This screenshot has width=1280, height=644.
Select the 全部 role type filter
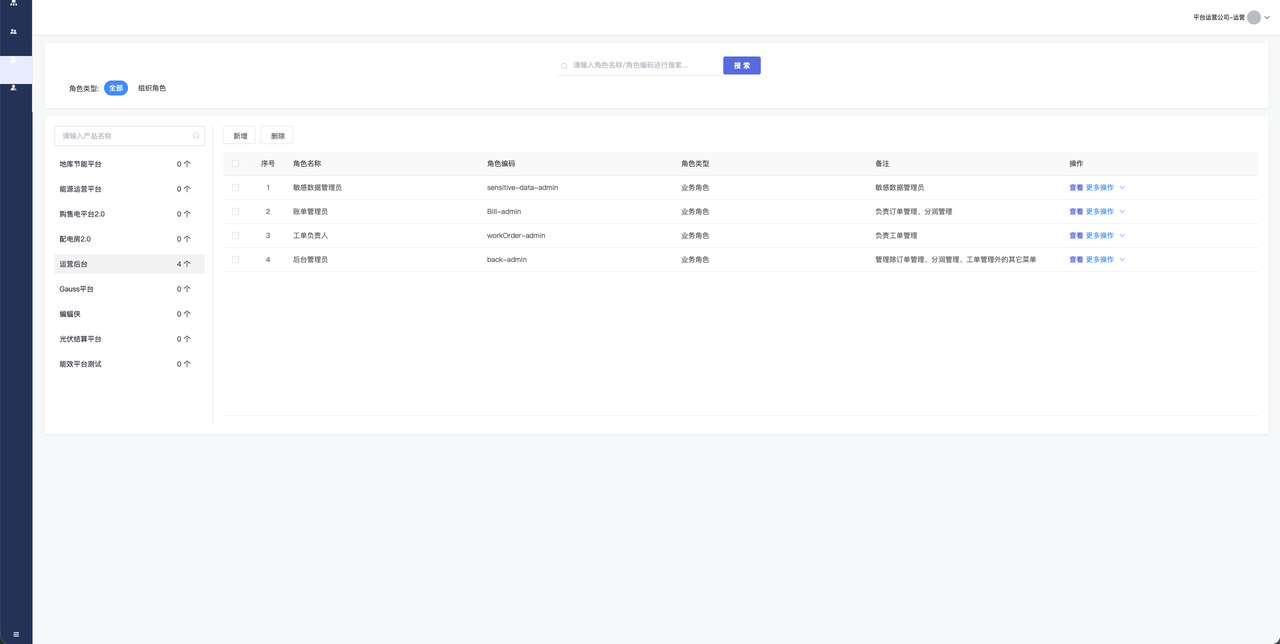(x=116, y=88)
